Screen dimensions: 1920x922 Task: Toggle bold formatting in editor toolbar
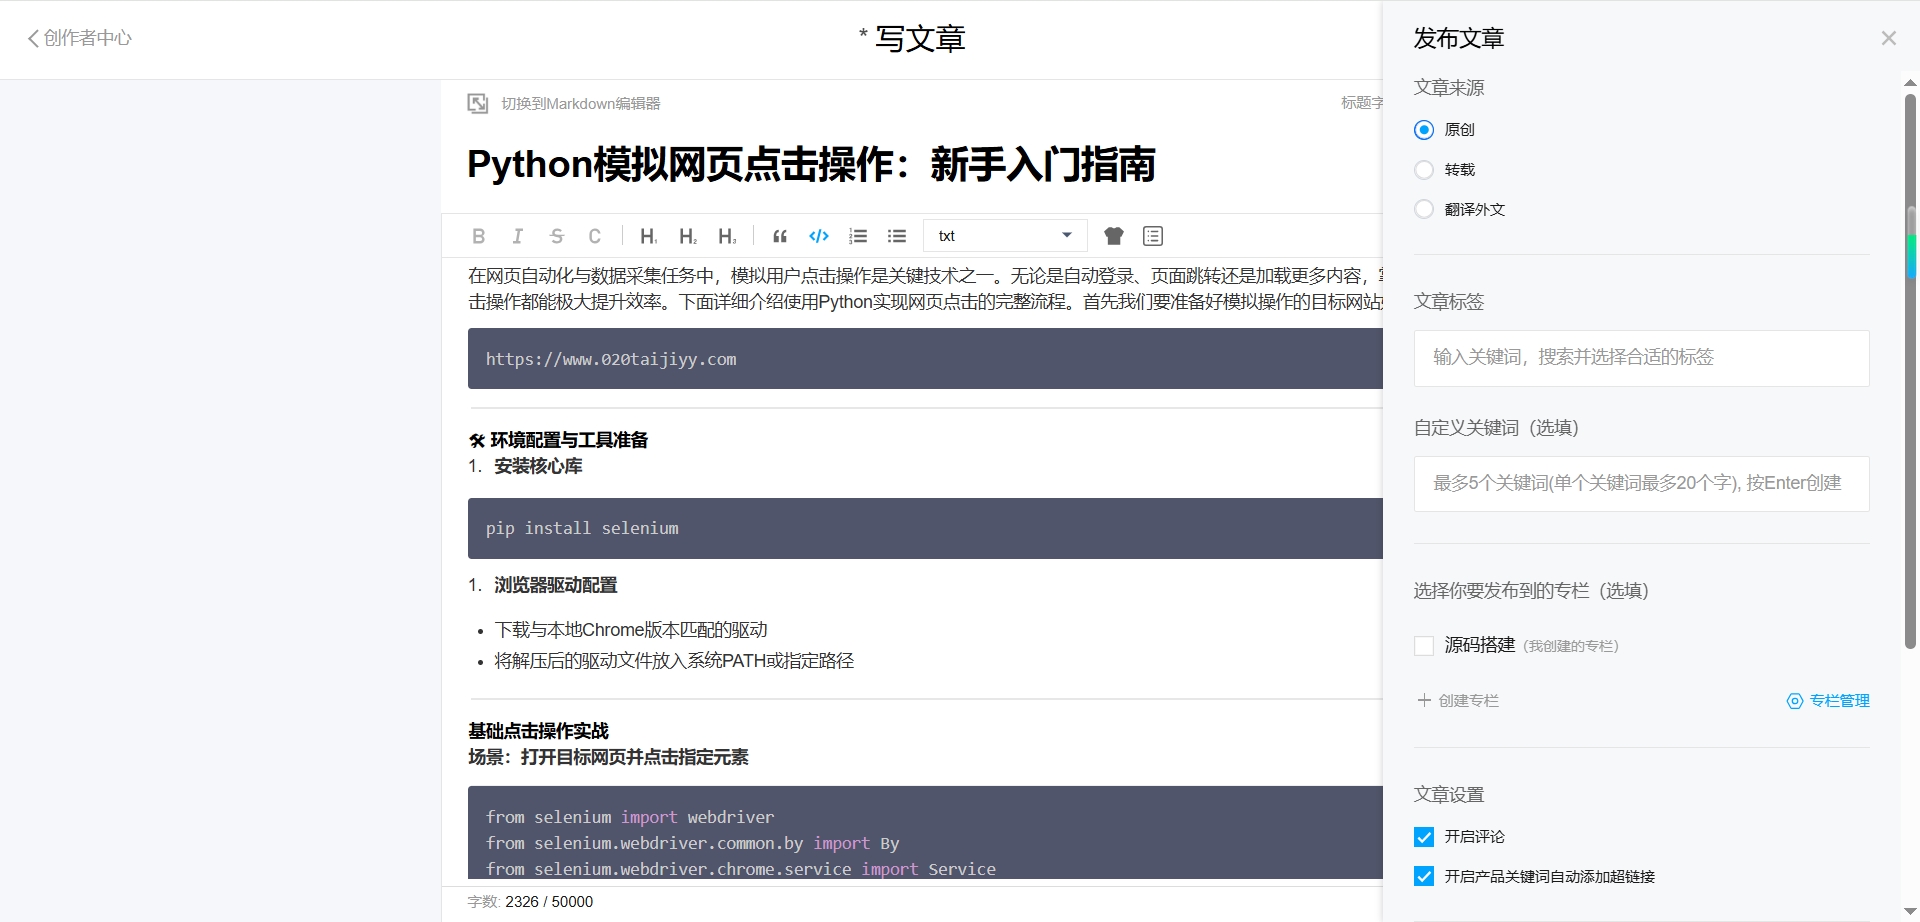click(x=478, y=236)
